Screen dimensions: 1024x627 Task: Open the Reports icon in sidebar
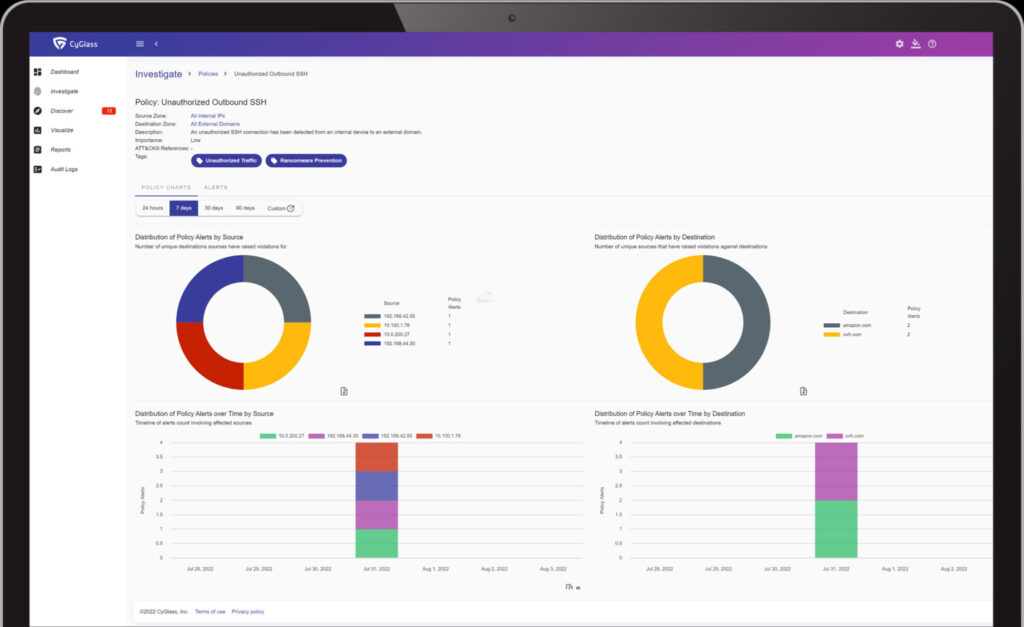pos(38,150)
